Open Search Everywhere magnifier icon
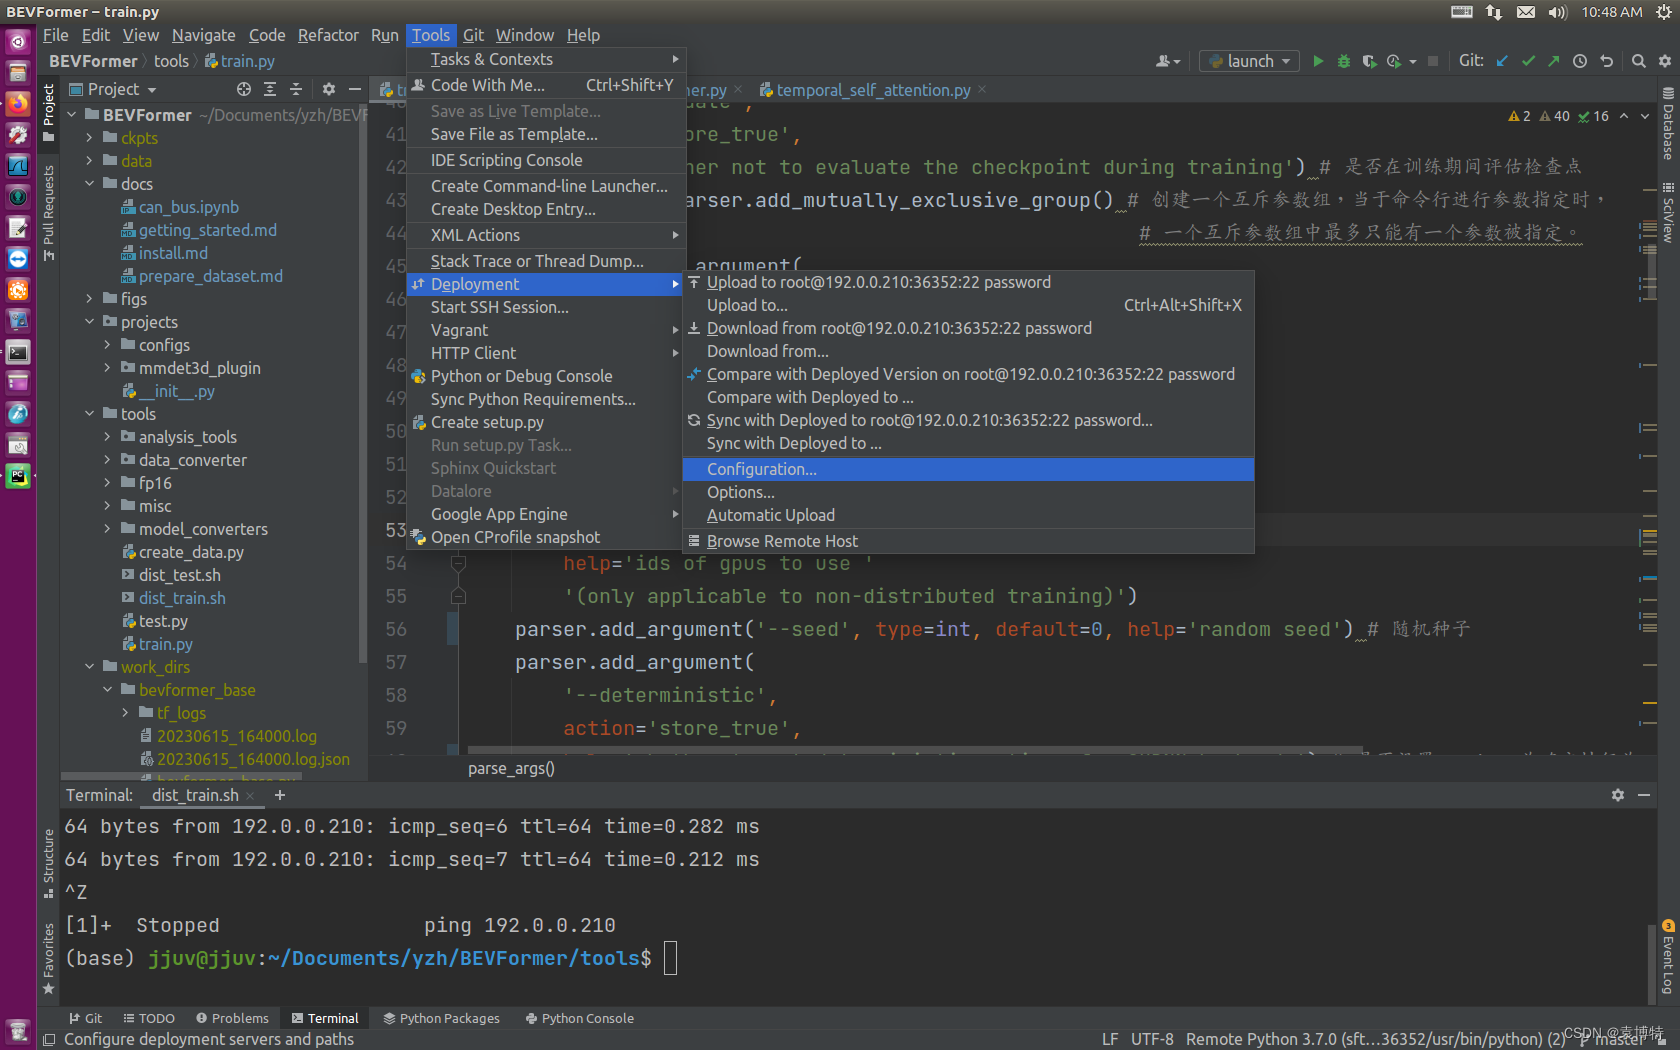The image size is (1680, 1050). (1638, 61)
